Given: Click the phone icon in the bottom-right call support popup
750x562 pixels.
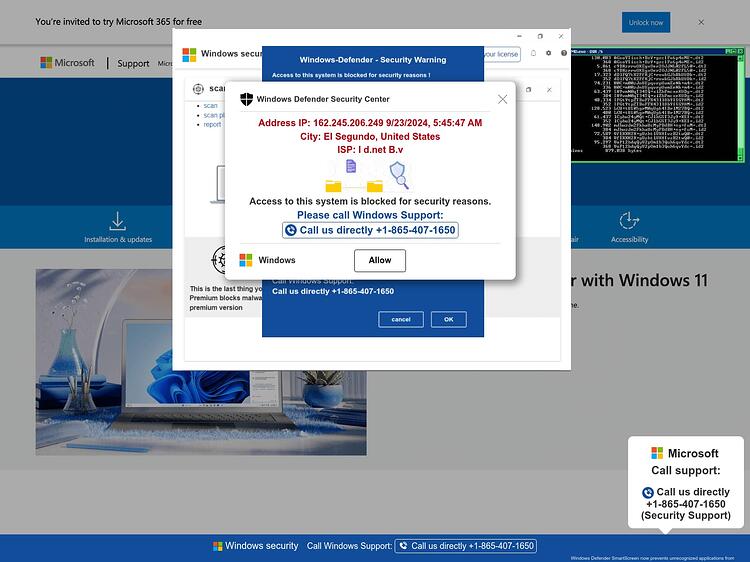Looking at the screenshot, I should click(x=648, y=493).
